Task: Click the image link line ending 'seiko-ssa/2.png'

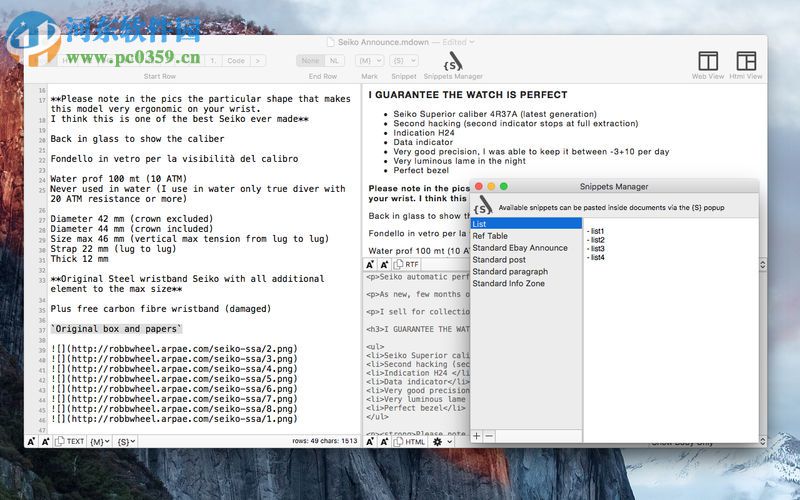Action: click(x=174, y=349)
